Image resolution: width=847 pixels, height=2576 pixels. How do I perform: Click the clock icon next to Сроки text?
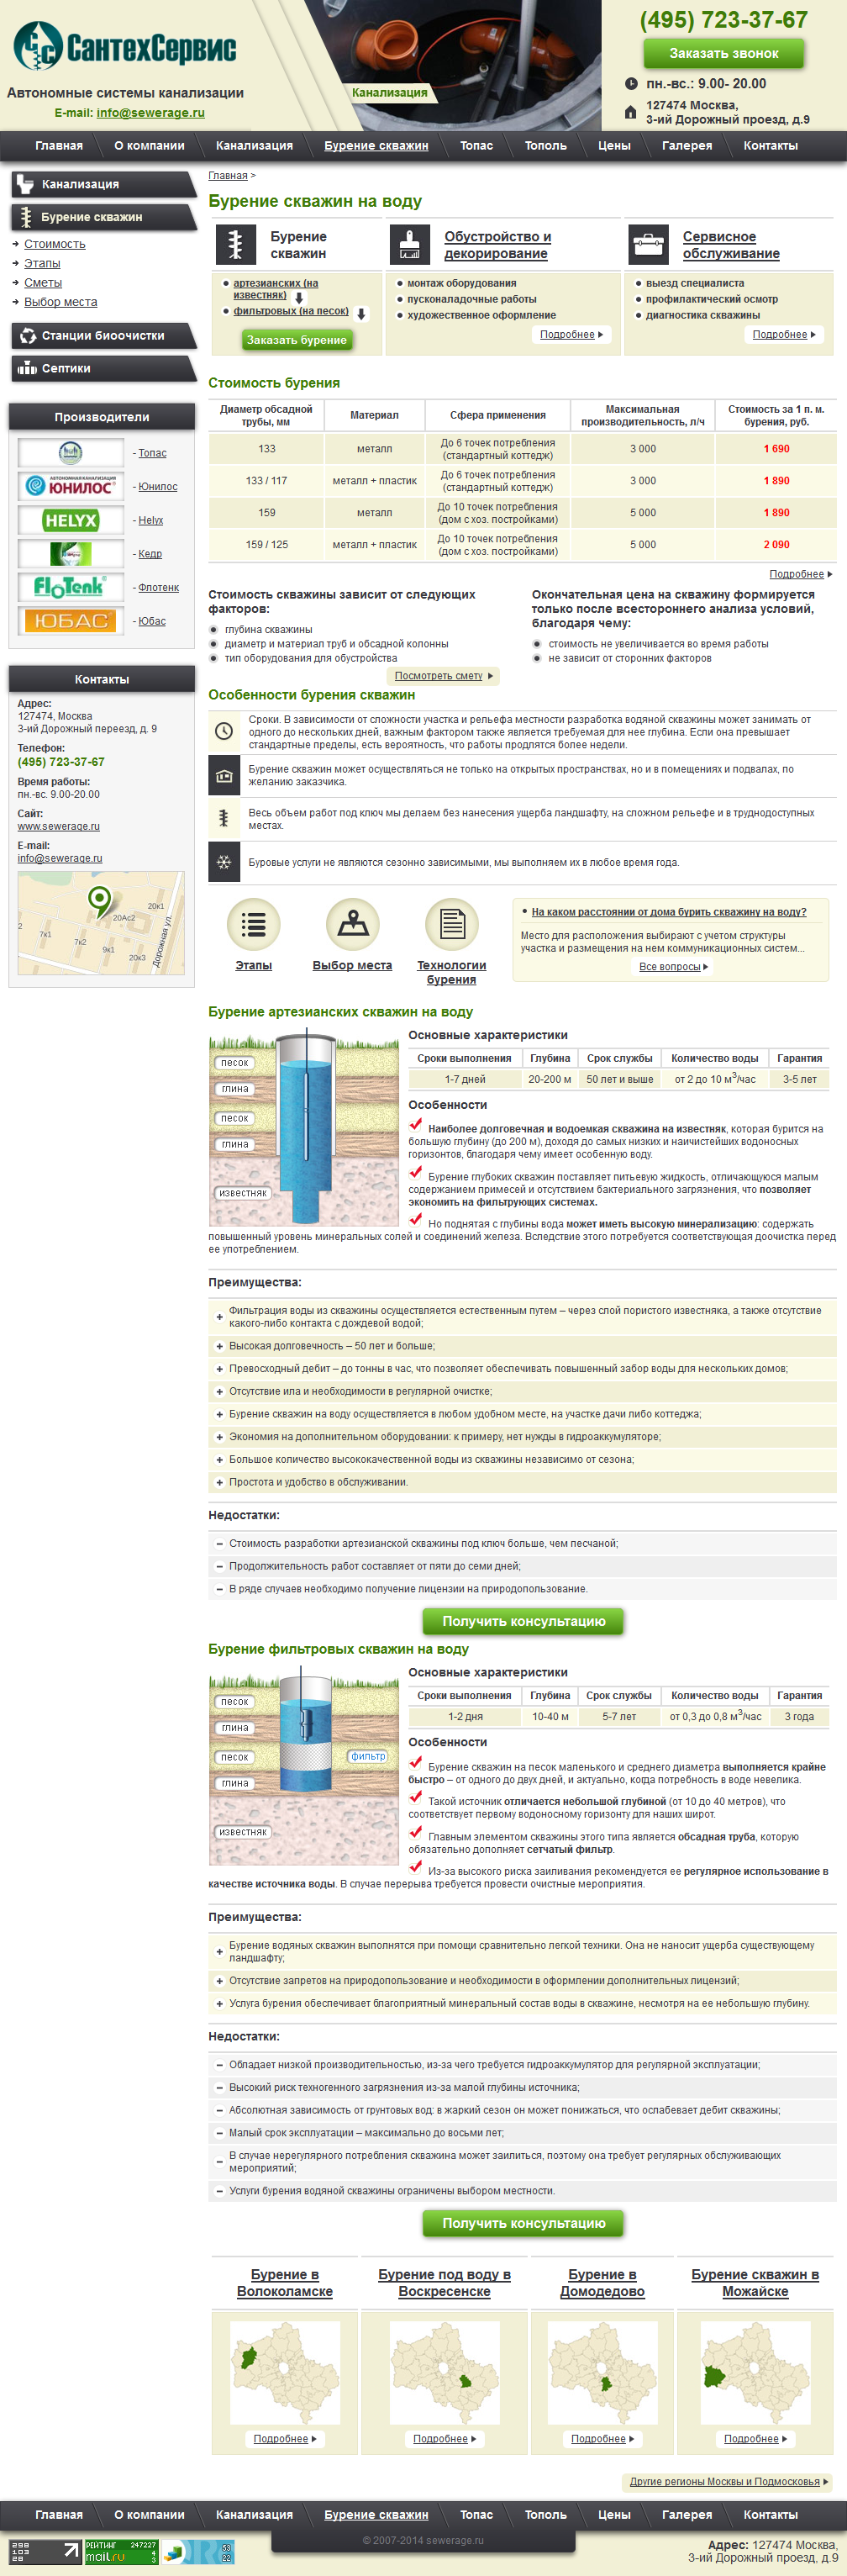click(x=224, y=731)
